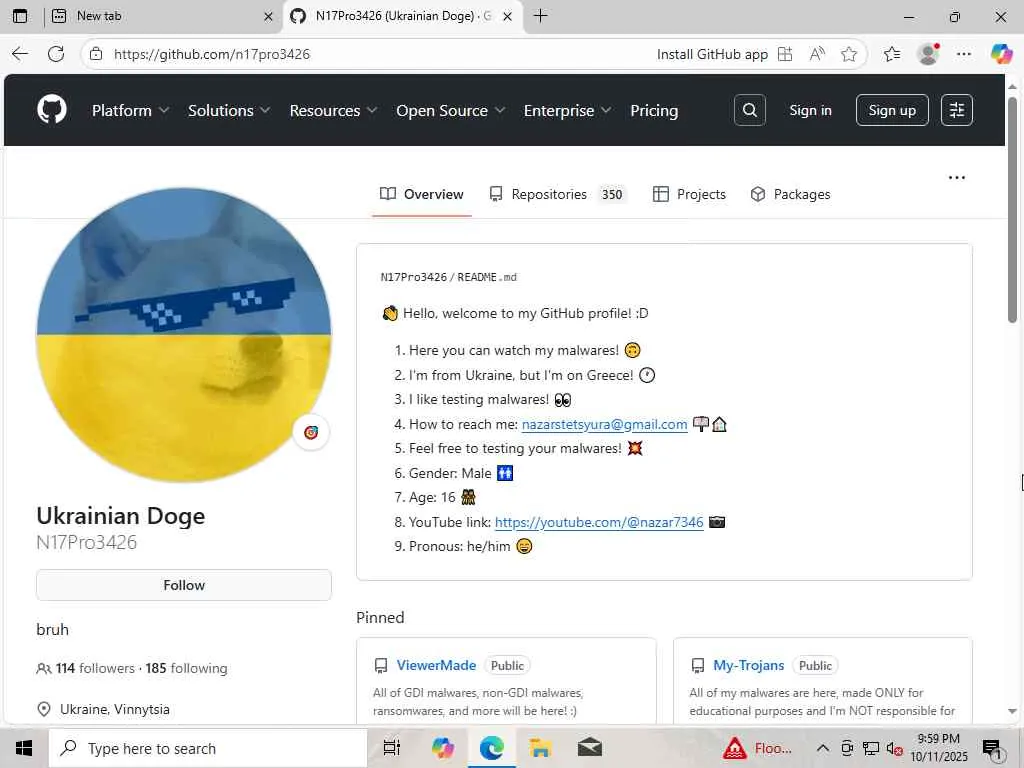Open the clock showing 9:59 PM
This screenshot has height=768, width=1024.
(x=938, y=748)
